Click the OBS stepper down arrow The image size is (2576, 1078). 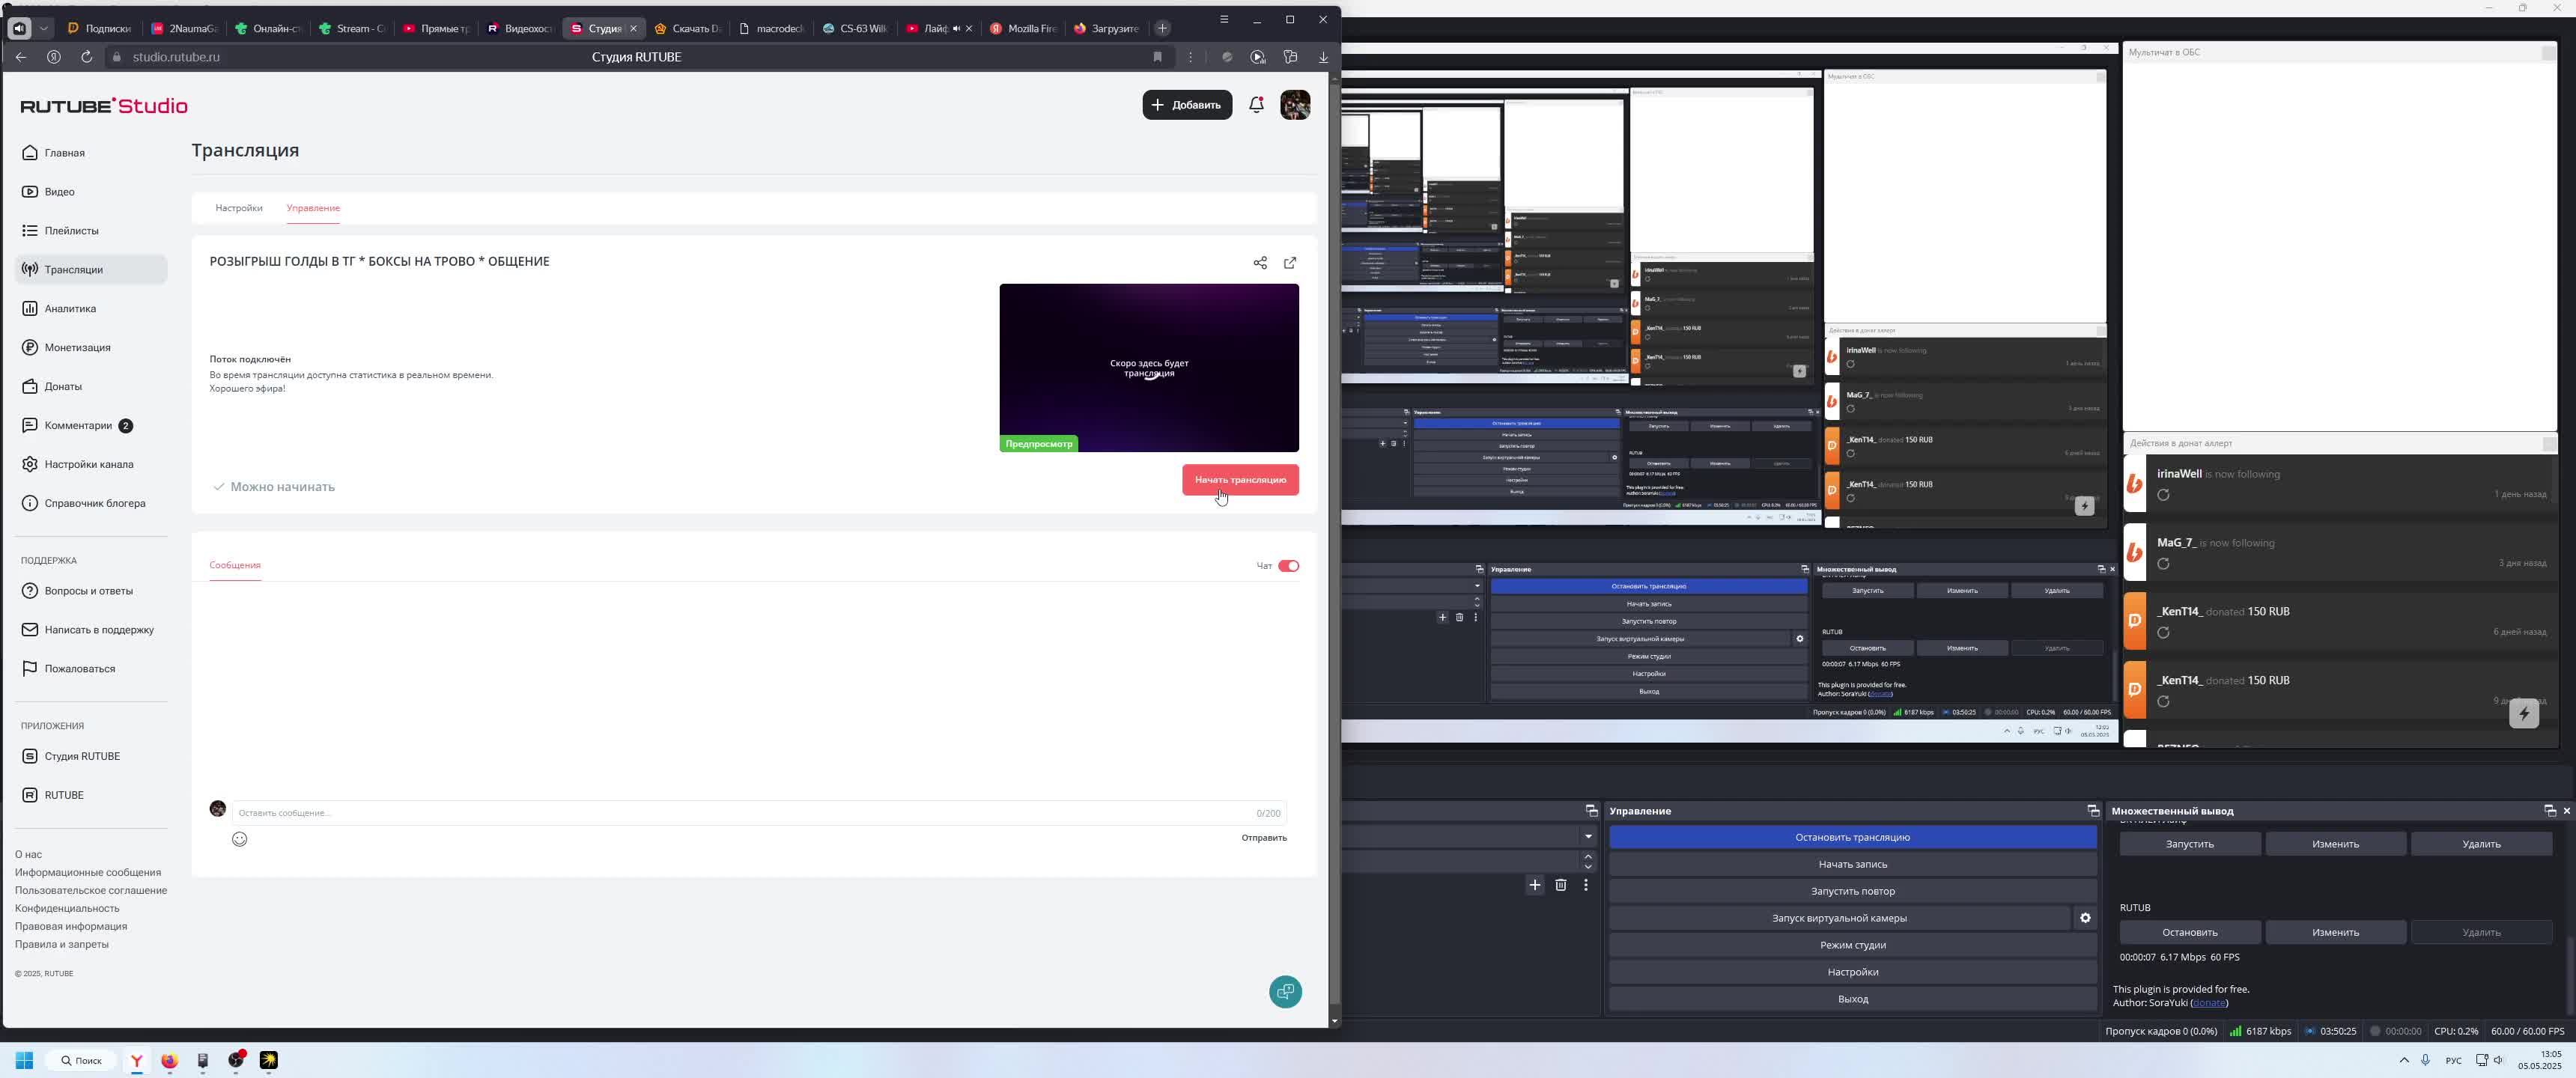coord(1588,867)
